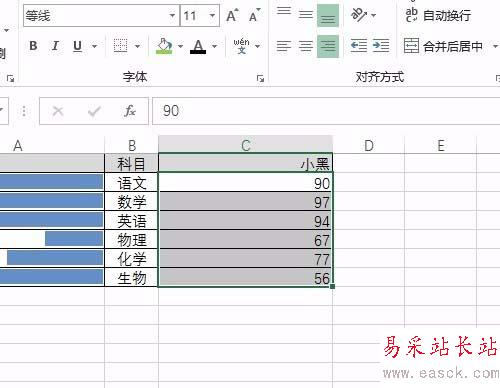Viewport: 500px width, 388px height.
Task: Increase indent icon
Action: 381,46
